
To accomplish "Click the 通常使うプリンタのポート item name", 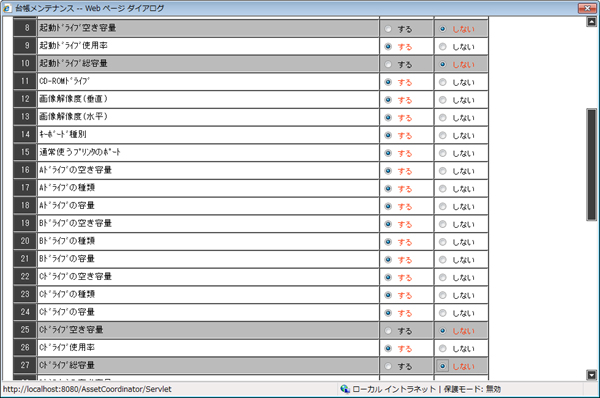I will point(80,152).
